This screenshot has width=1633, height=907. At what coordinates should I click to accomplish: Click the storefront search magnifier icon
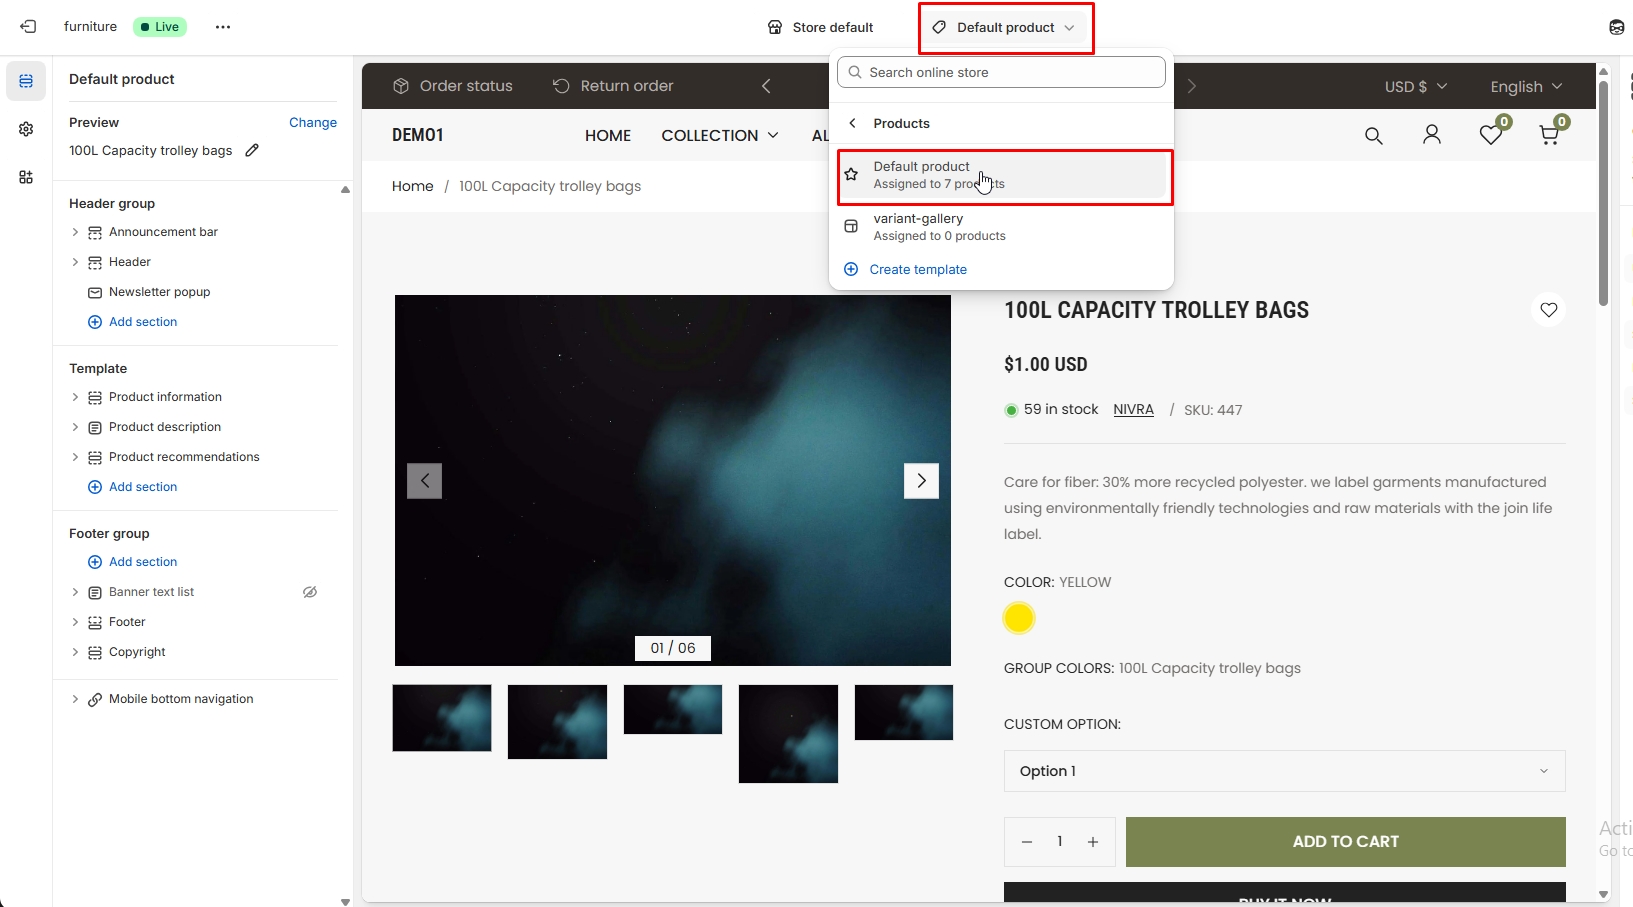(1373, 136)
